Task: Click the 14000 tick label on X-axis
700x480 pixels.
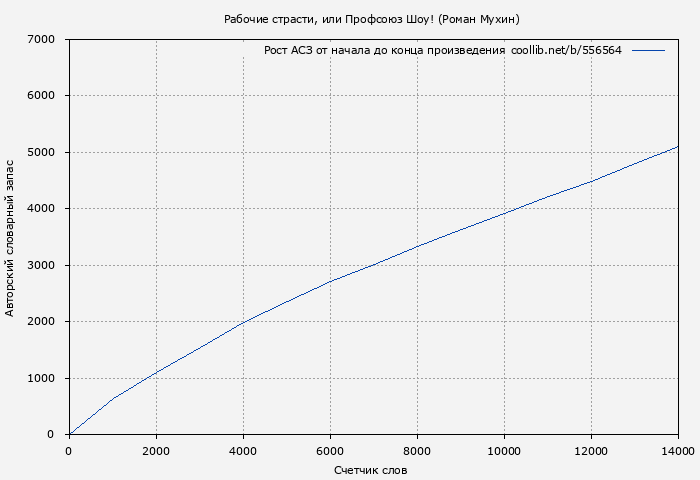Action: [x=677, y=450]
